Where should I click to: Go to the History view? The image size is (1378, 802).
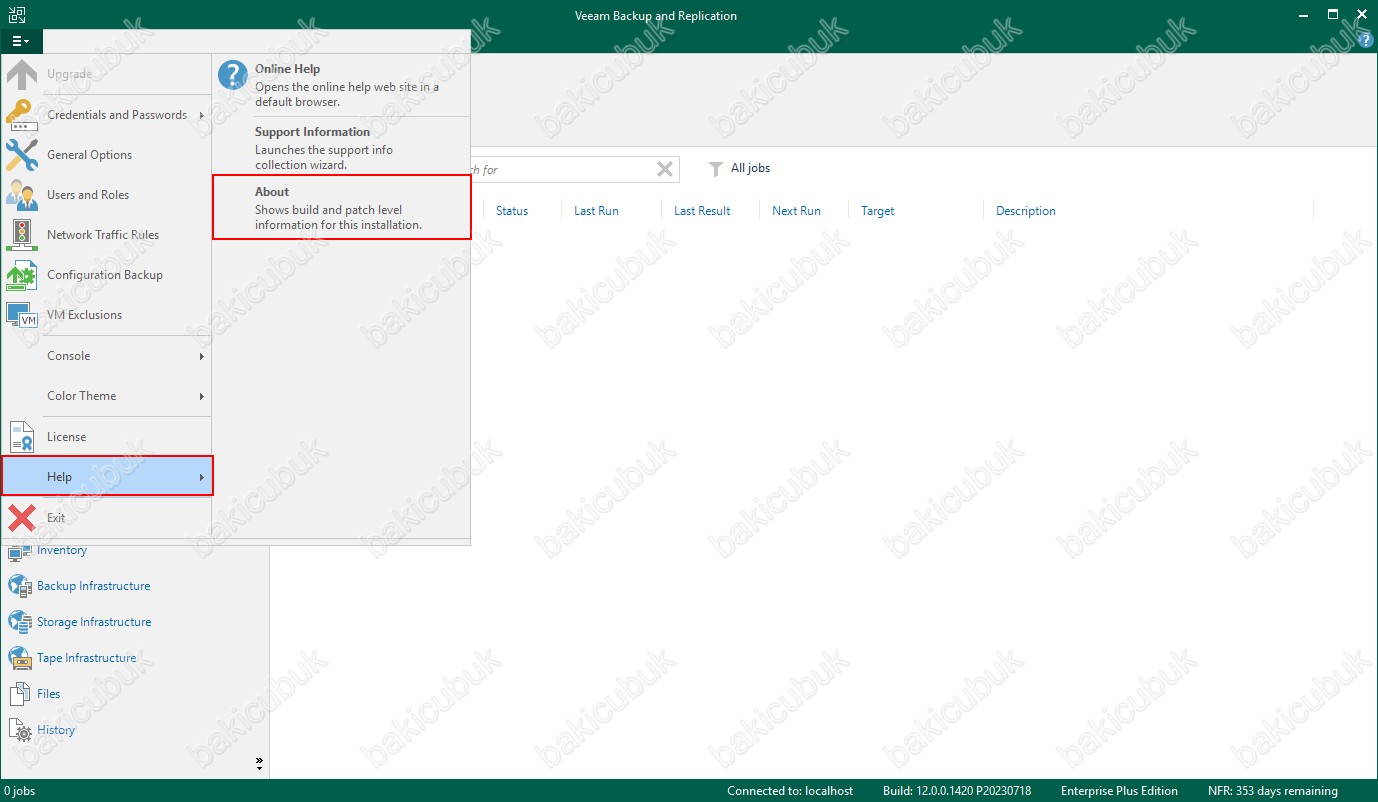56,730
